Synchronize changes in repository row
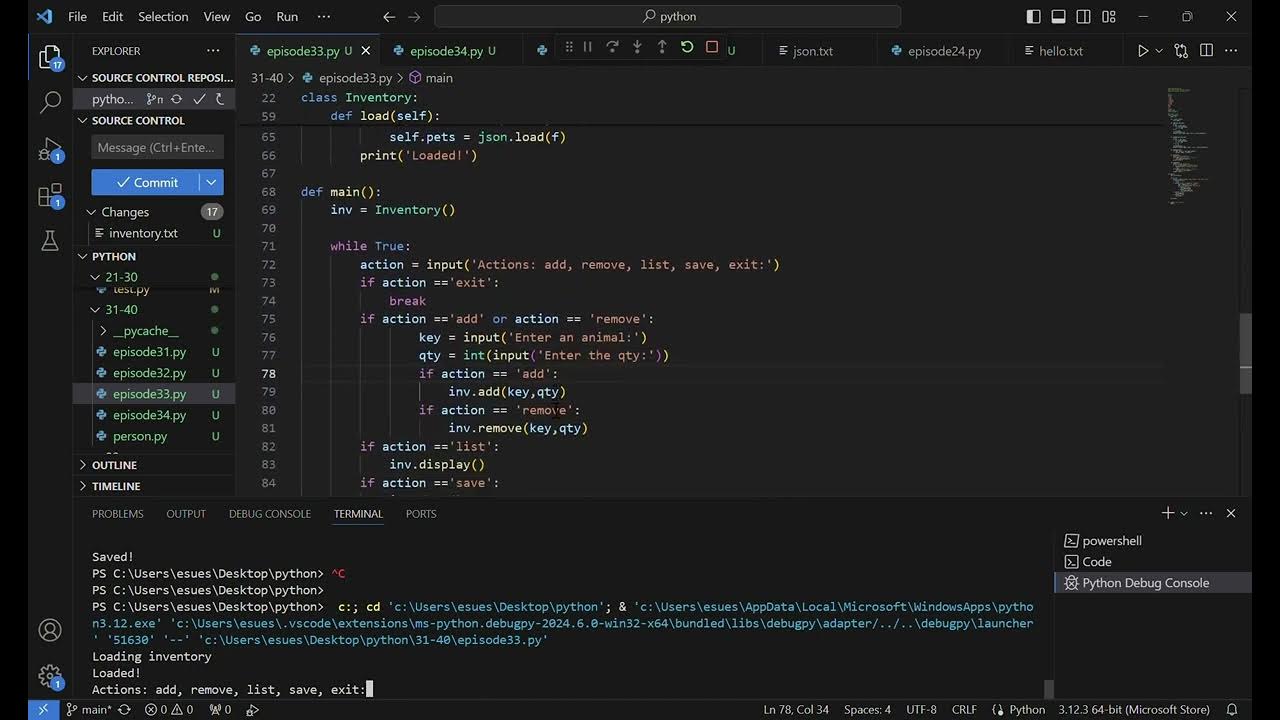Screen dimensions: 1280x720 click(177, 99)
